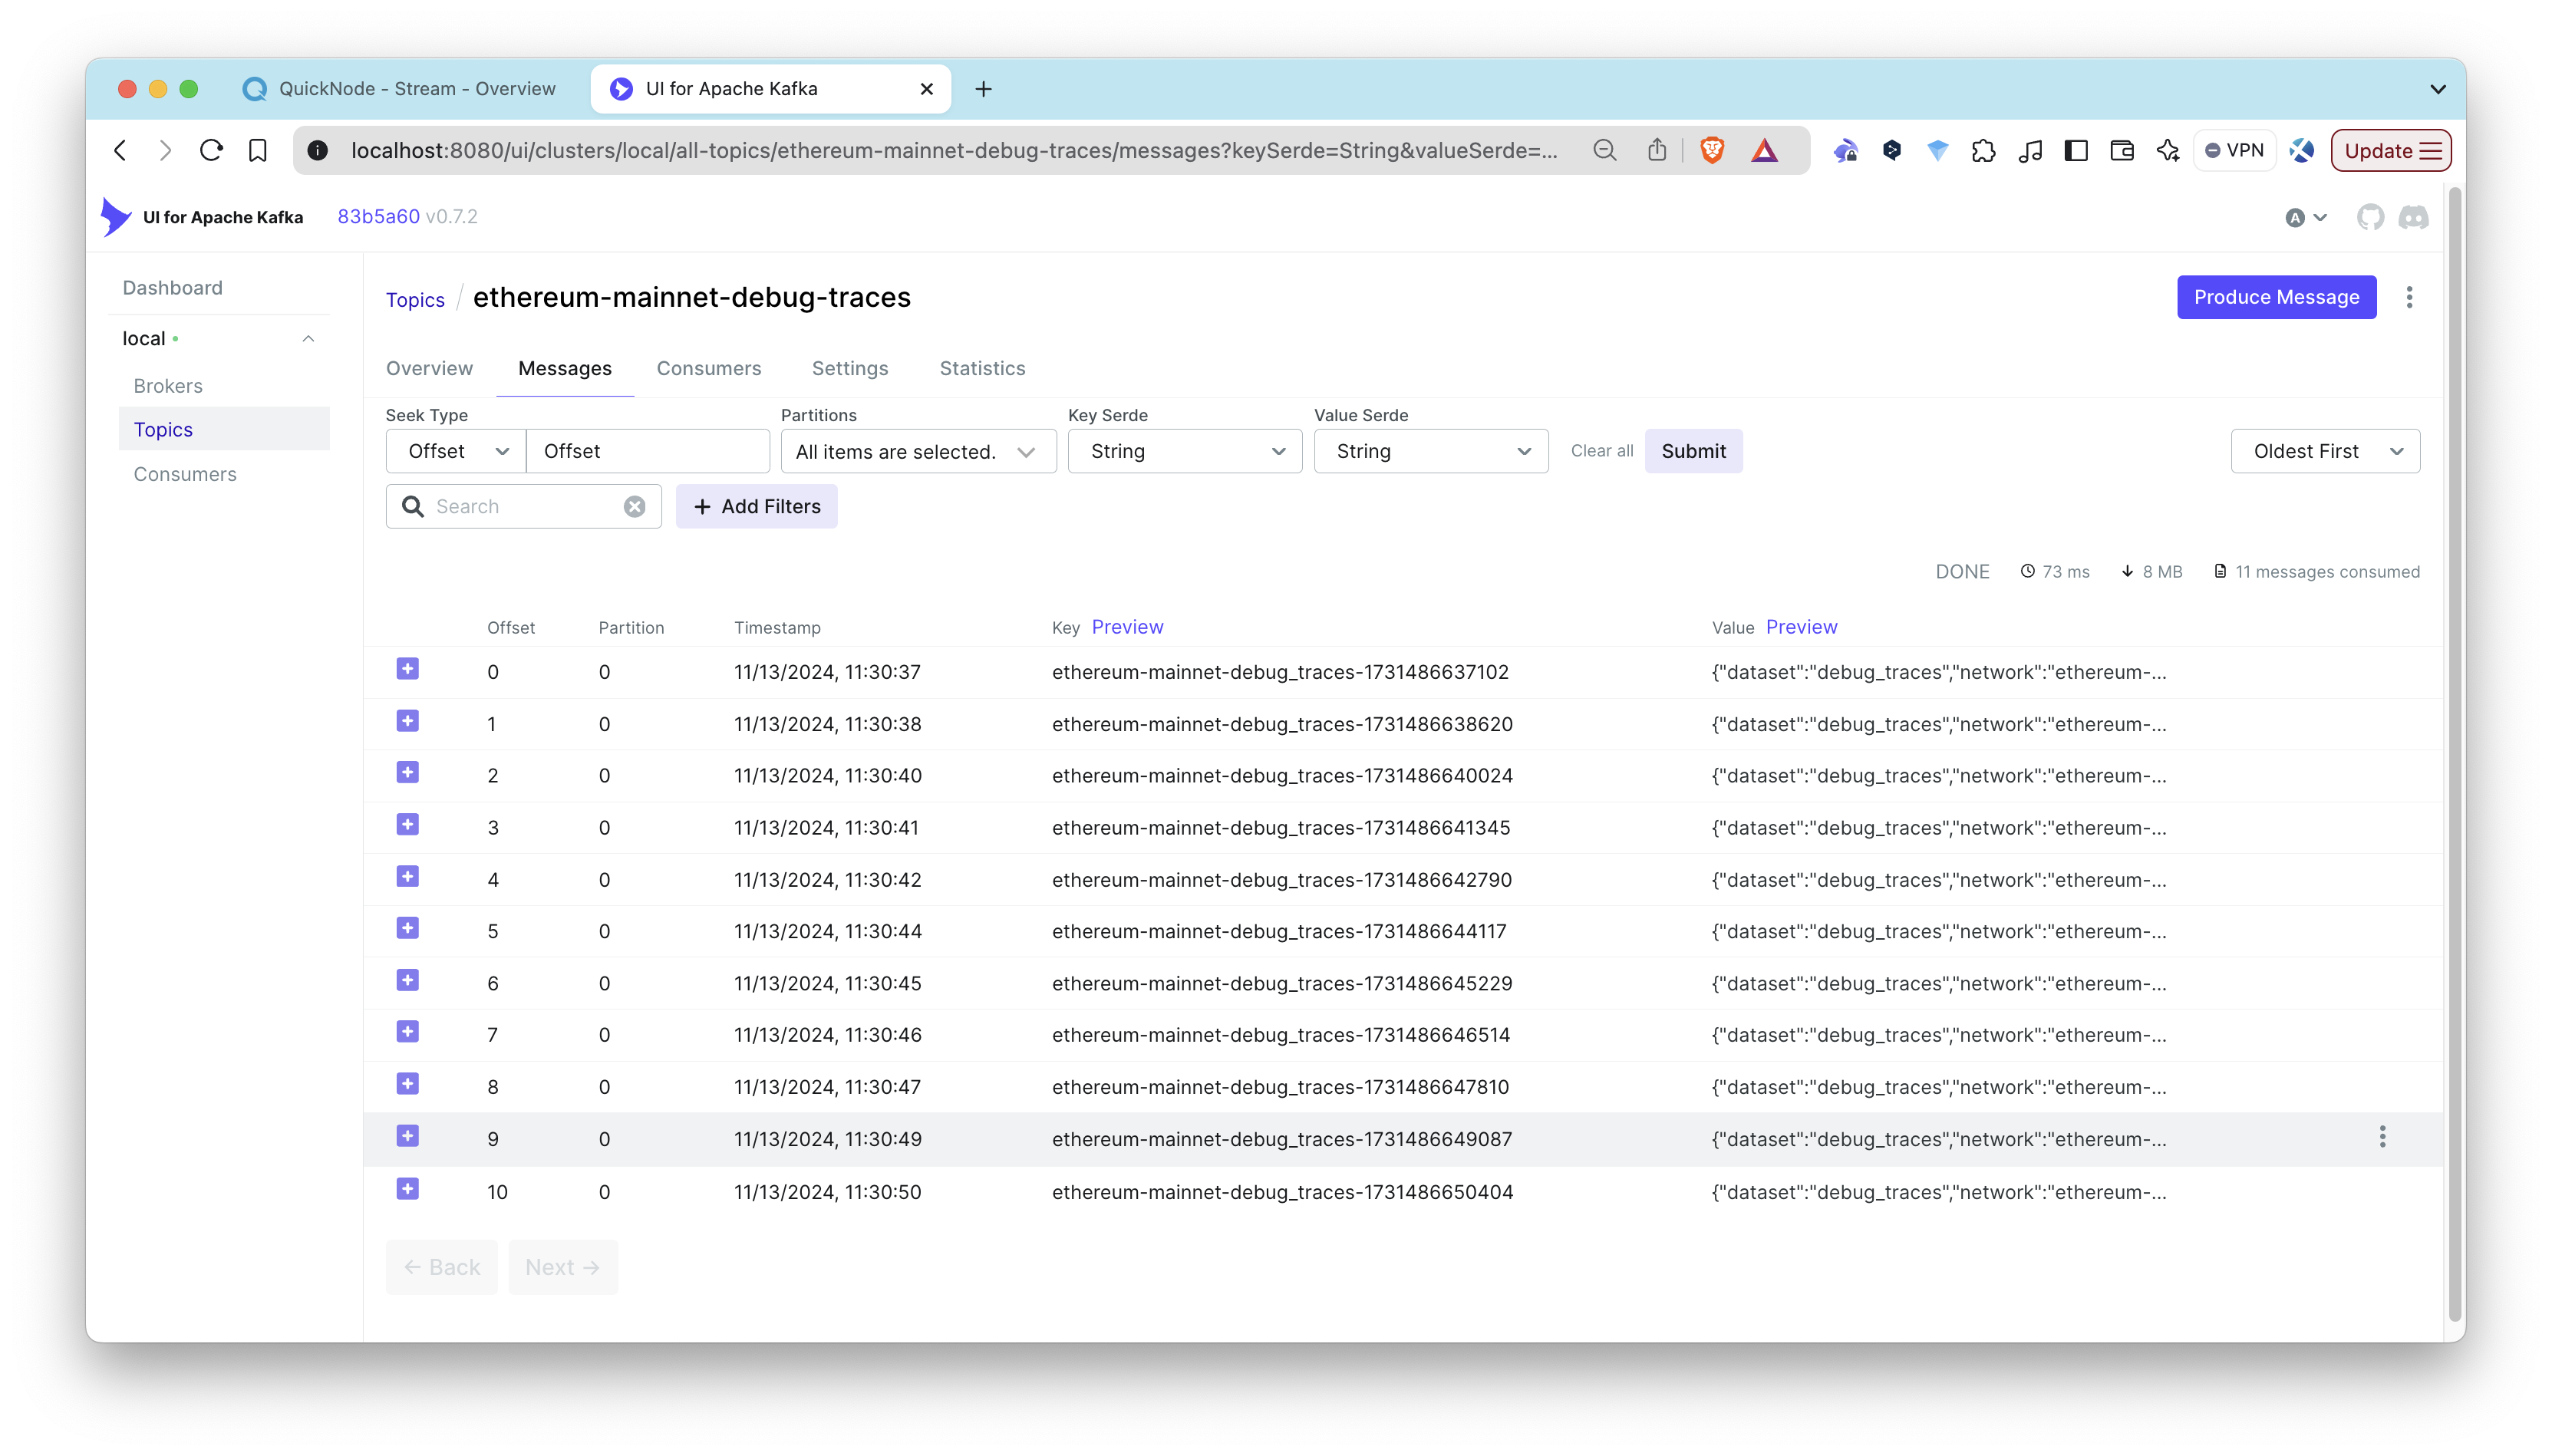Open Consumers in sidebar
The image size is (2552, 1456).
tap(185, 475)
